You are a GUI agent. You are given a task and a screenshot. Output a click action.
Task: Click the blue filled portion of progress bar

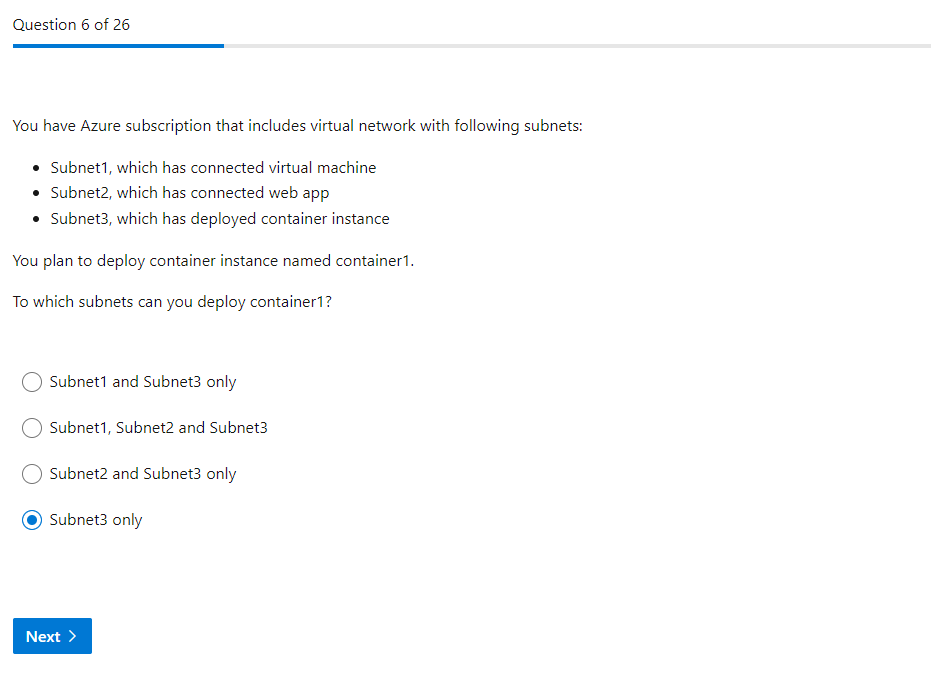(118, 46)
